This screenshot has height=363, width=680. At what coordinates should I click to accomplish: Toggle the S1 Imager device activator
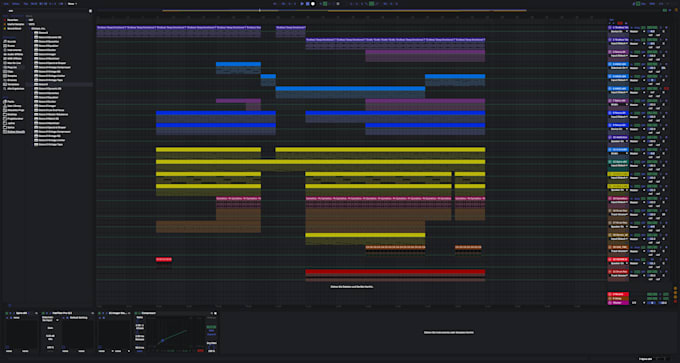[100, 313]
